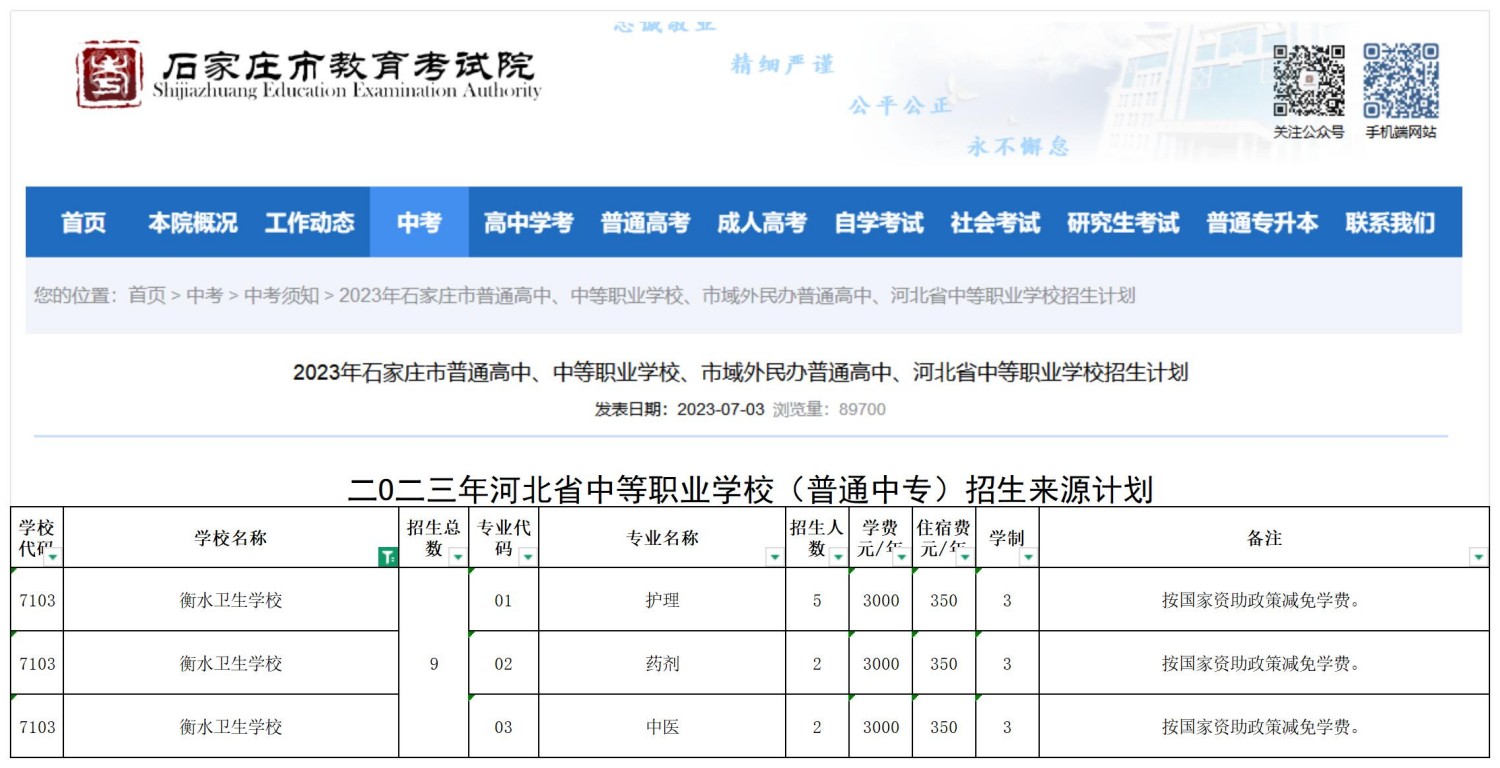Click the 中考须知 breadcrumb link
Image resolution: width=1500 pixels, height=768 pixels.
click(281, 295)
